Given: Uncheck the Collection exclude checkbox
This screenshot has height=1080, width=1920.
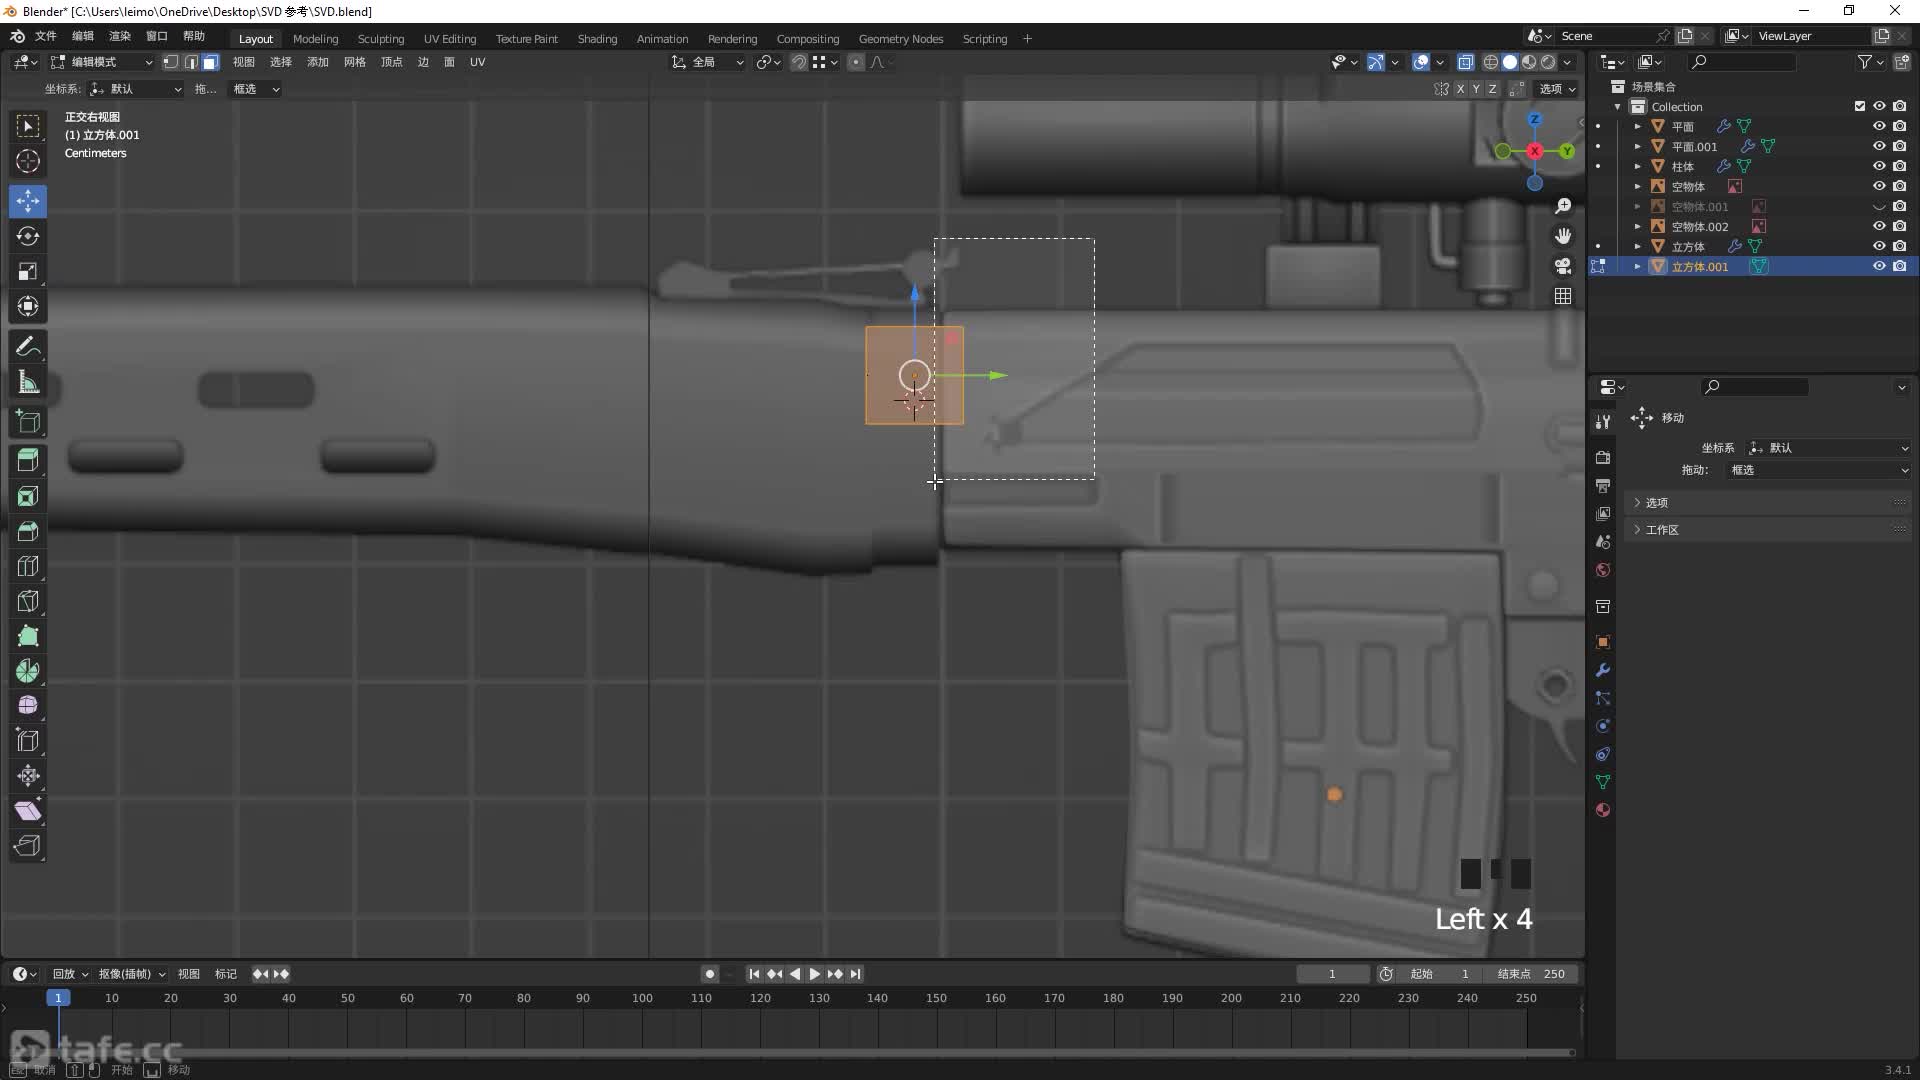Looking at the screenshot, I should pos(1860,106).
